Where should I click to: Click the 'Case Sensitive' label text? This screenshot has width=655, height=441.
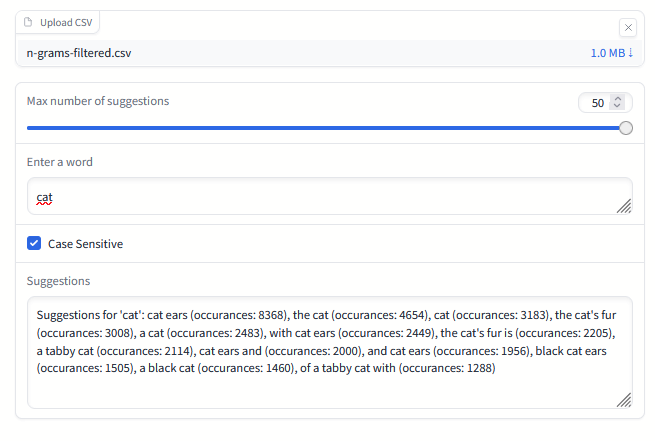tap(86, 244)
